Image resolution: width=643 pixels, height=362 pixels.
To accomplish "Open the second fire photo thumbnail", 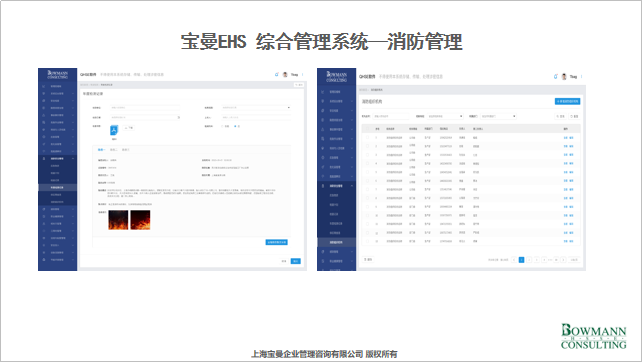I will (x=140, y=220).
